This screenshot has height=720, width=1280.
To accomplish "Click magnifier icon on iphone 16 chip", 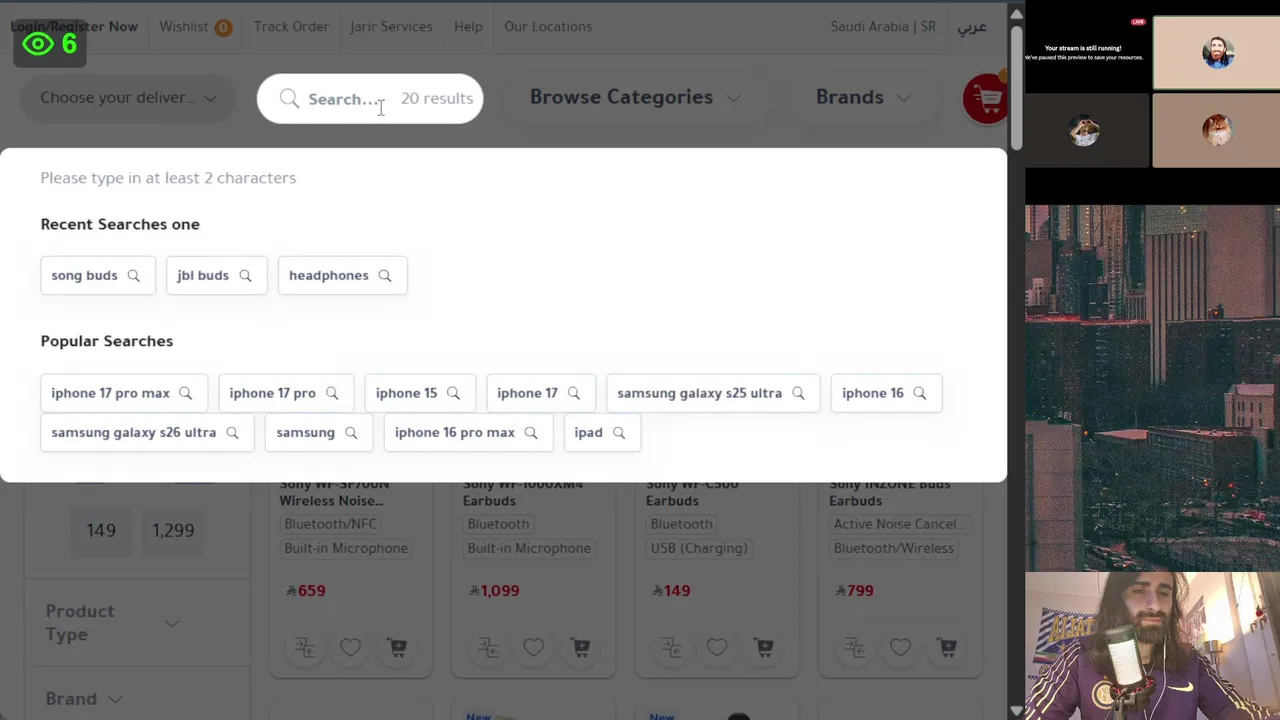I will tap(919, 393).
